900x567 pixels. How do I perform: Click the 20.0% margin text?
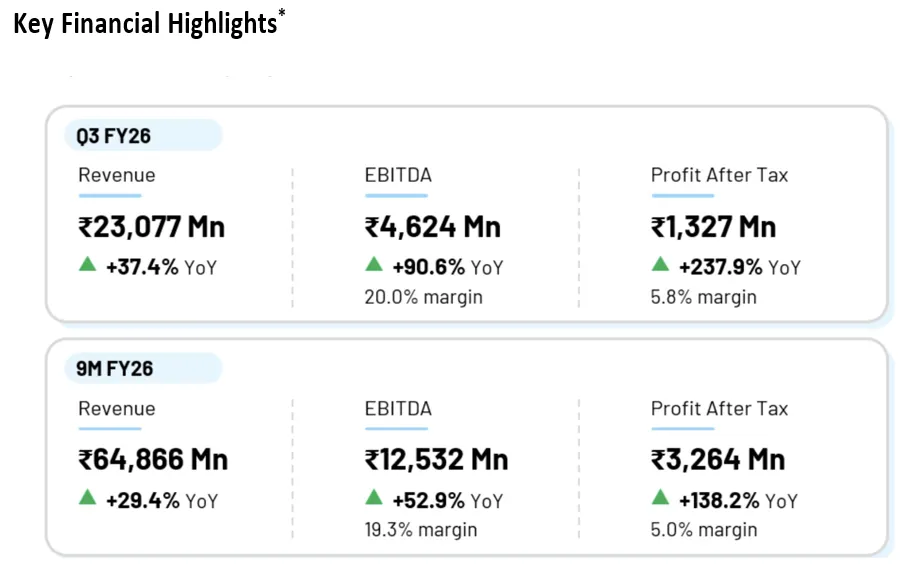click(424, 297)
